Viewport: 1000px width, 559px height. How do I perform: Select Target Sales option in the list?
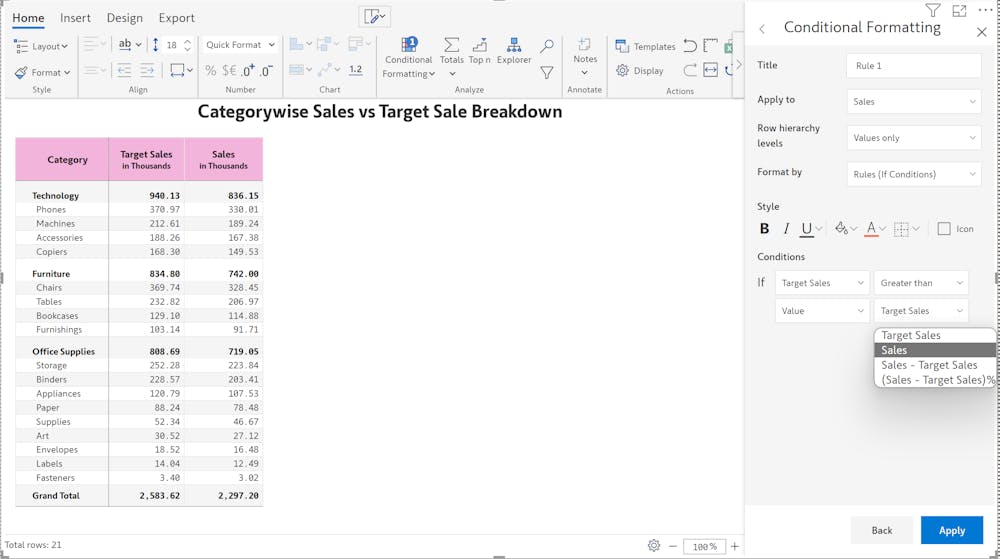tap(934, 335)
